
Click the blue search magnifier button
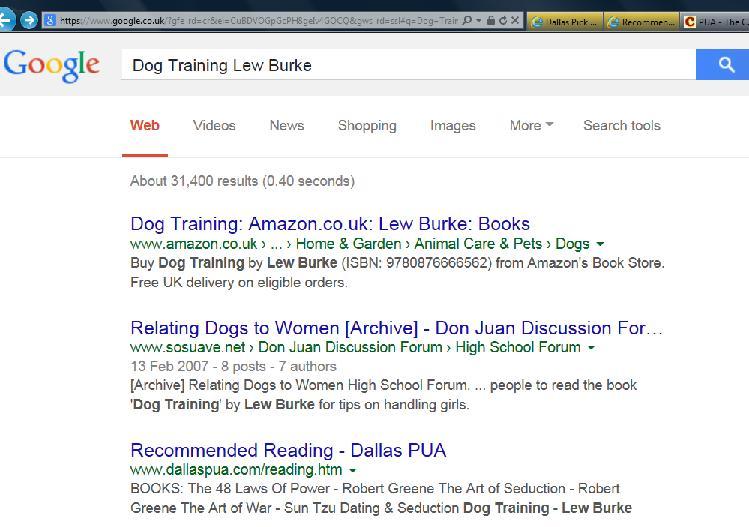723,65
